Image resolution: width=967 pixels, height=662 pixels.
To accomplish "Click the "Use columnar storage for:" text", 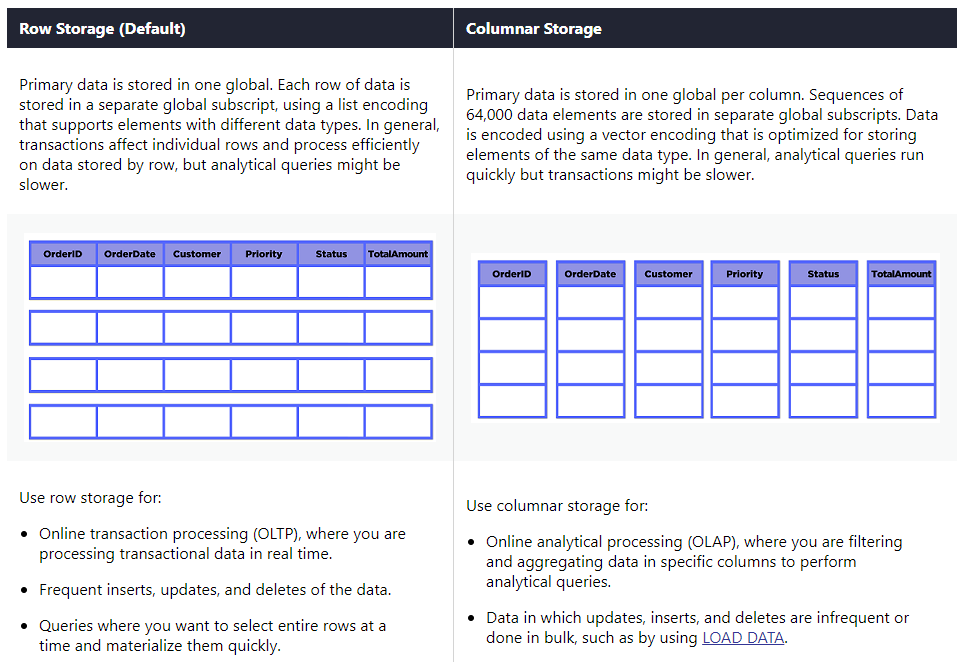I will 557,506.
